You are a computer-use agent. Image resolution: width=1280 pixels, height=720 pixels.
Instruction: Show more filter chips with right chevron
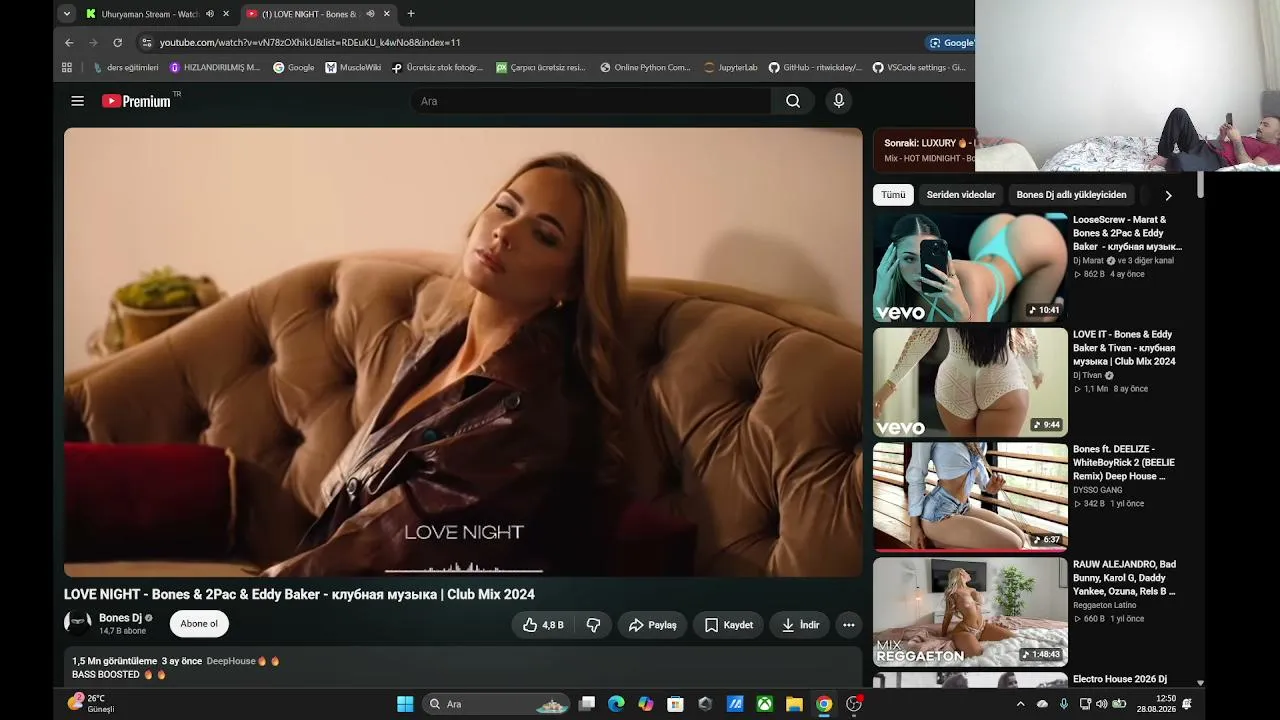[x=1168, y=195]
